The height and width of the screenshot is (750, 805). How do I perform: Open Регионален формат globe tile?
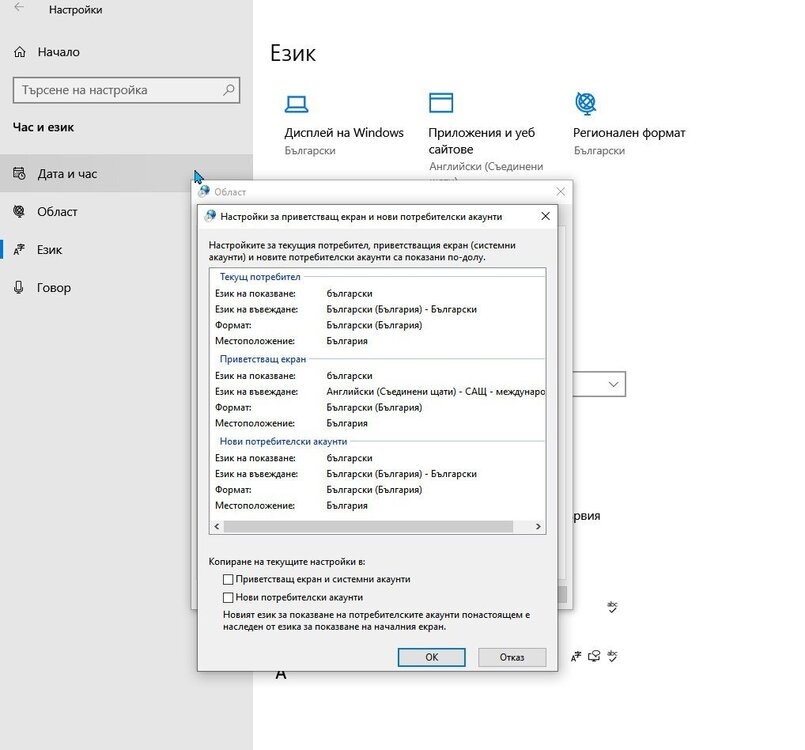pos(586,103)
